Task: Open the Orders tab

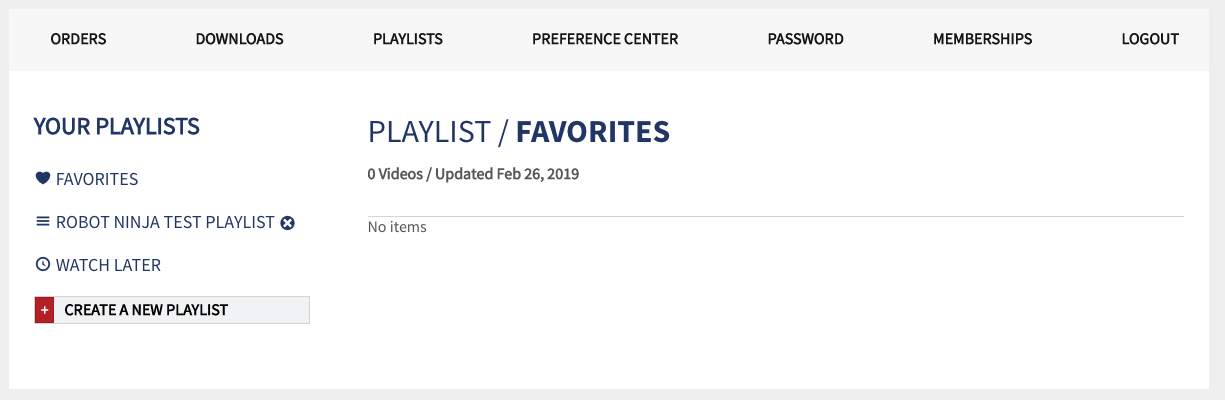Action: coord(78,39)
